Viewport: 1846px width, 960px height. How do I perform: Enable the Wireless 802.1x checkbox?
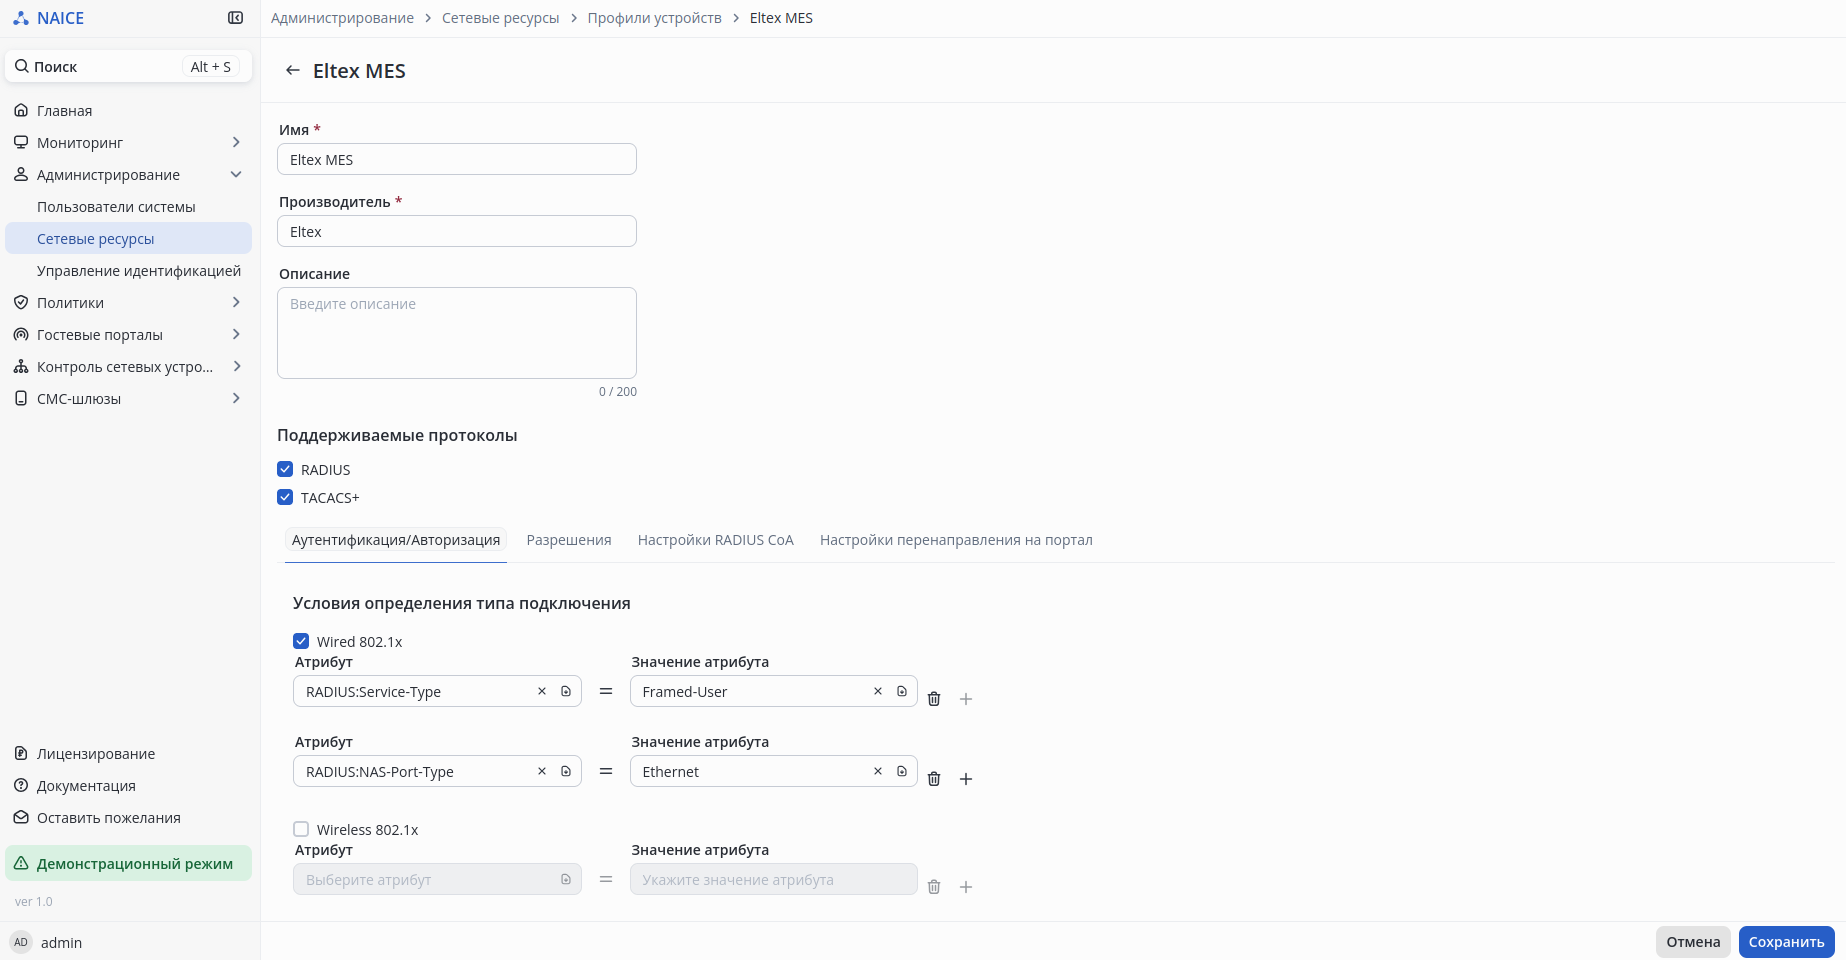tap(301, 829)
